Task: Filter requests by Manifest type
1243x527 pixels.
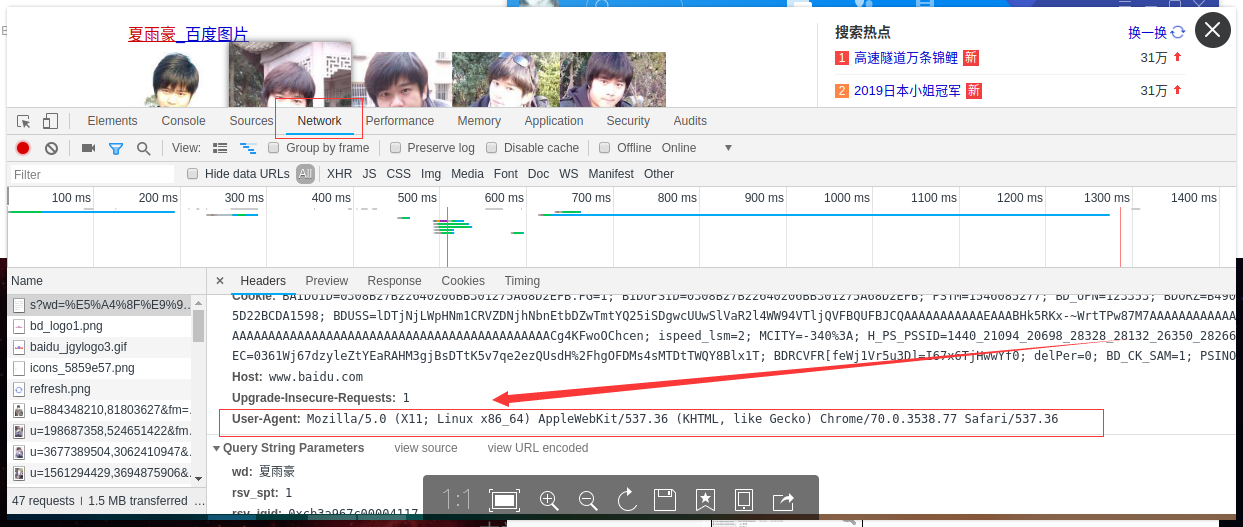Action: (611, 174)
